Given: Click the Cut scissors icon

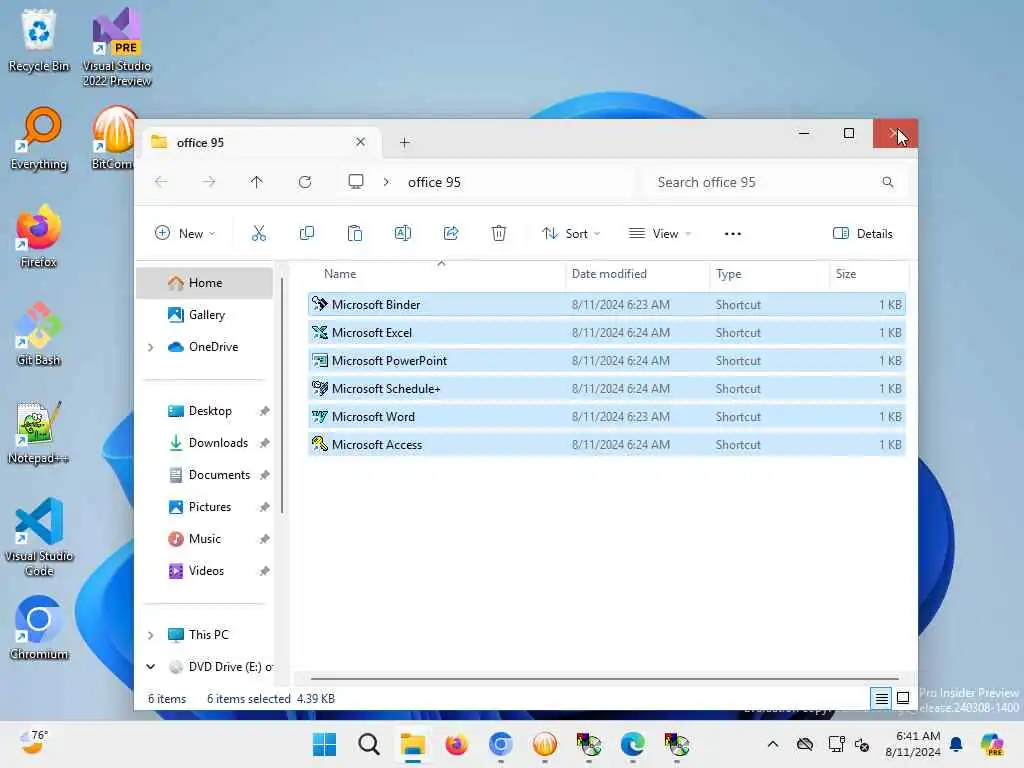Looking at the screenshot, I should [259, 233].
